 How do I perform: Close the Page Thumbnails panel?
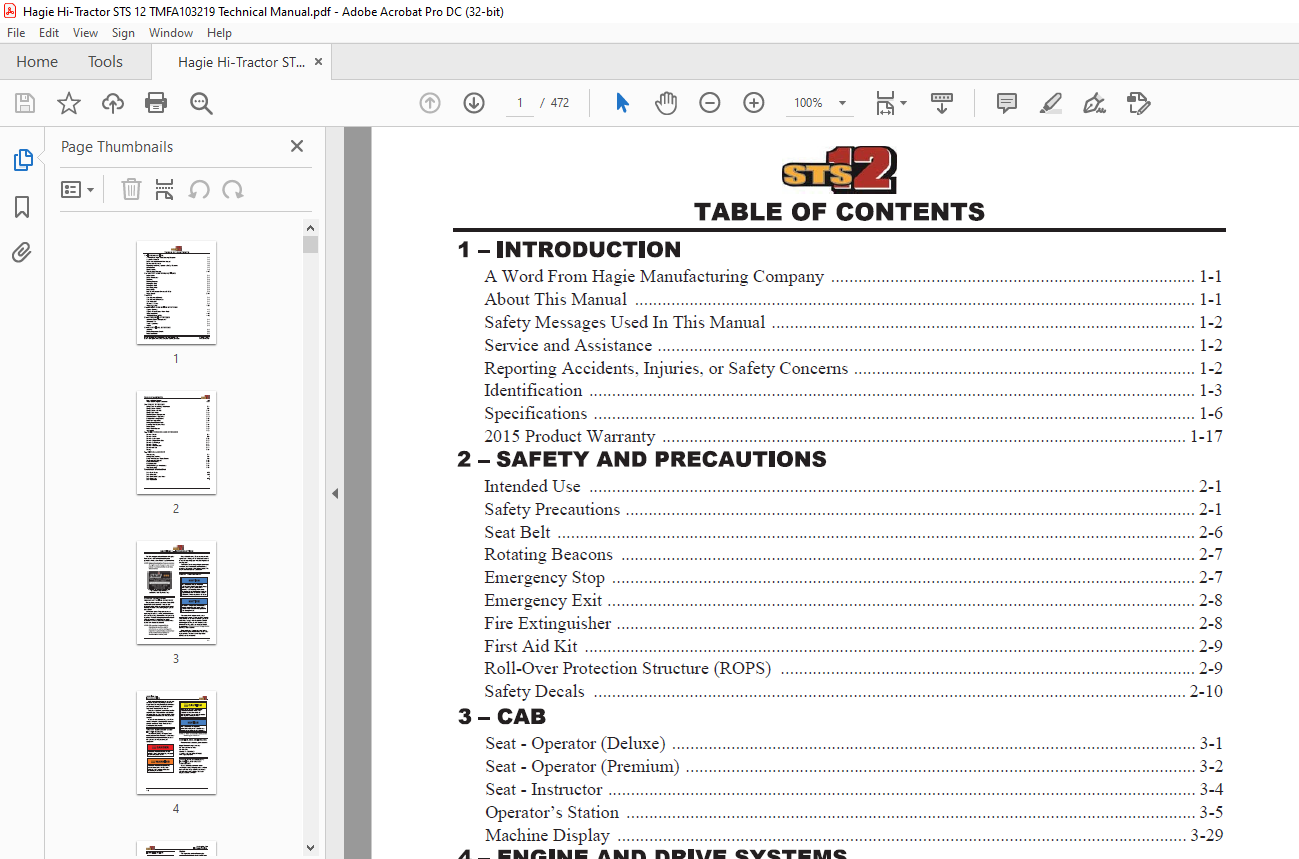(297, 146)
